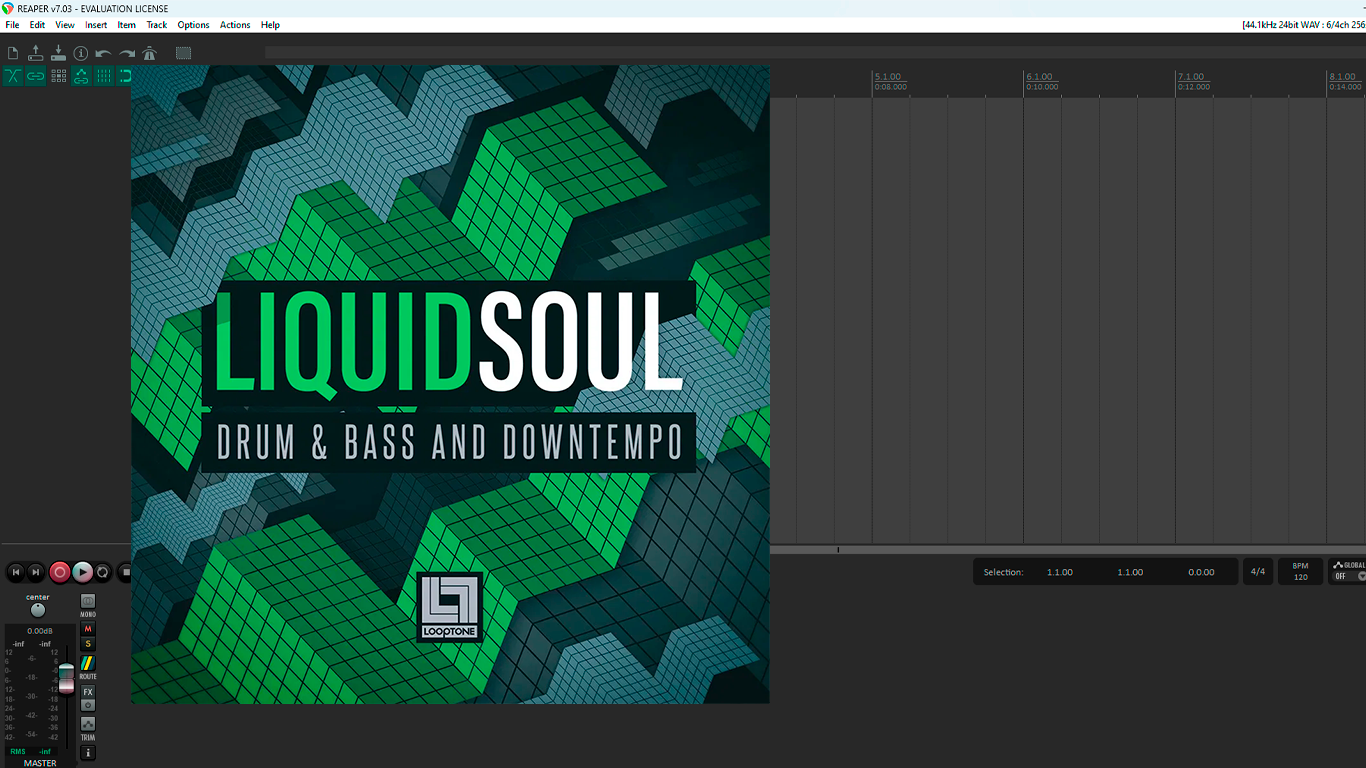The width and height of the screenshot is (1366, 768).
Task: Open master TRIM envelope button
Action: (88, 724)
